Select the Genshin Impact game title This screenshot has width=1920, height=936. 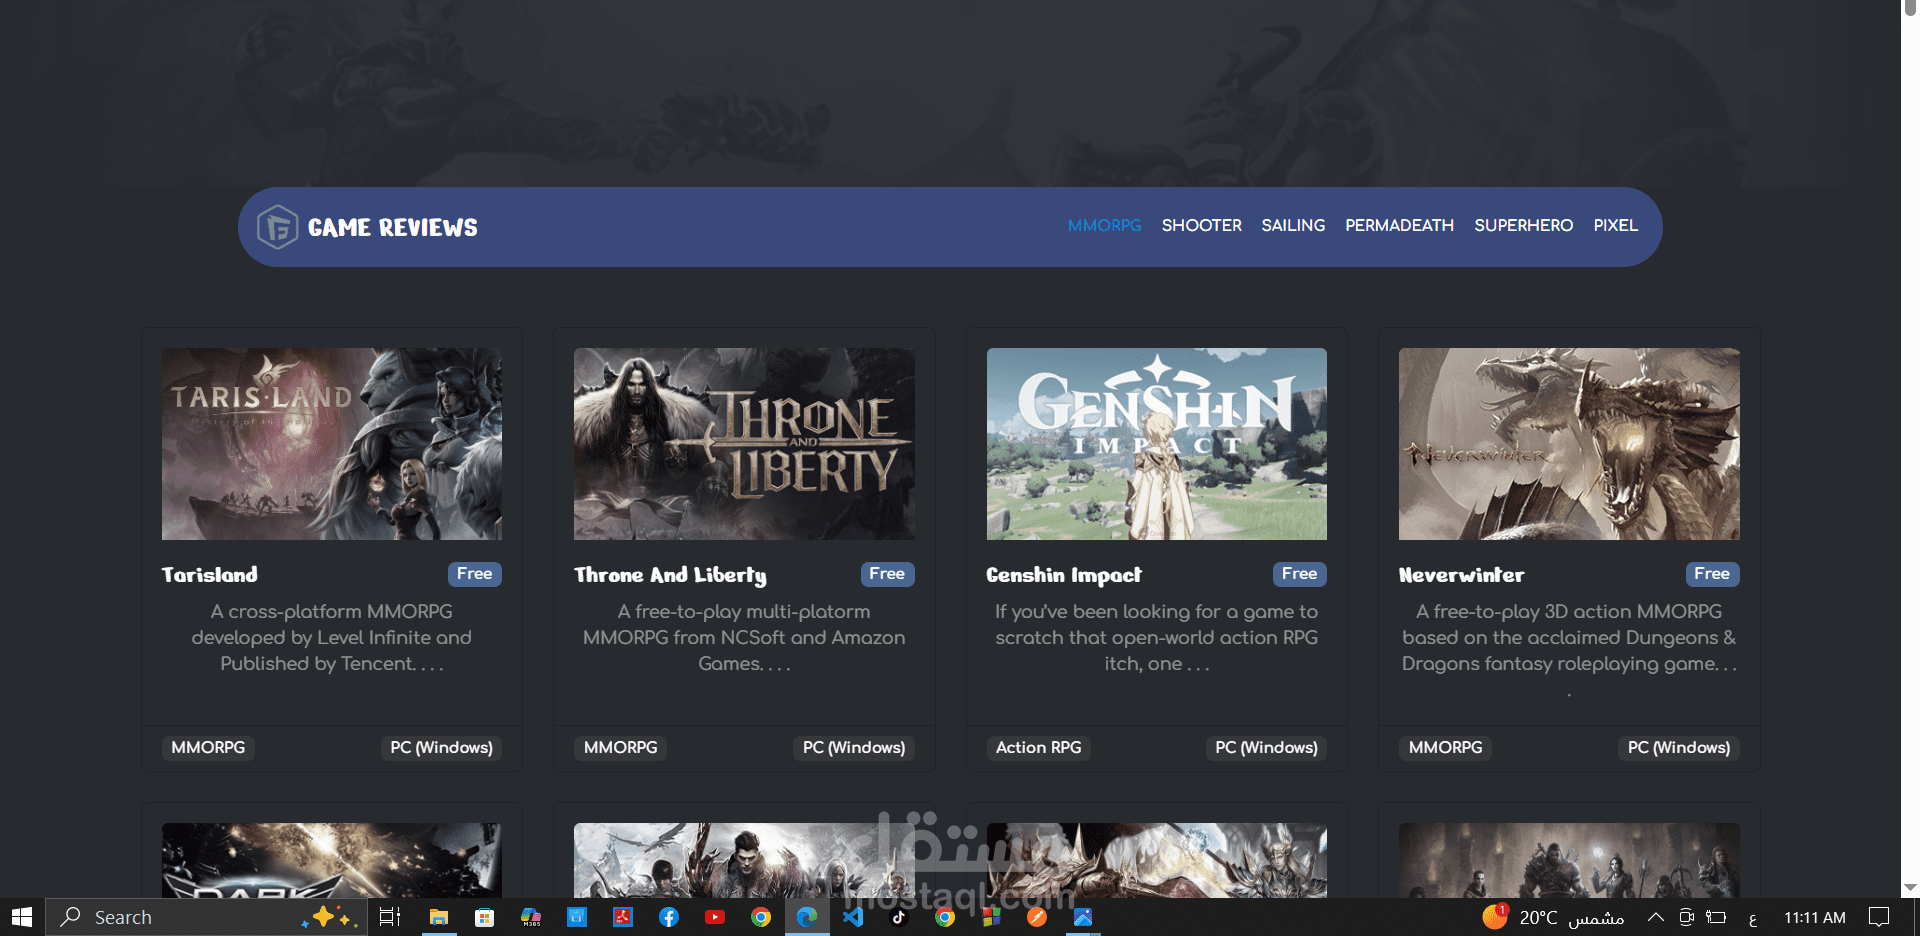(1064, 575)
